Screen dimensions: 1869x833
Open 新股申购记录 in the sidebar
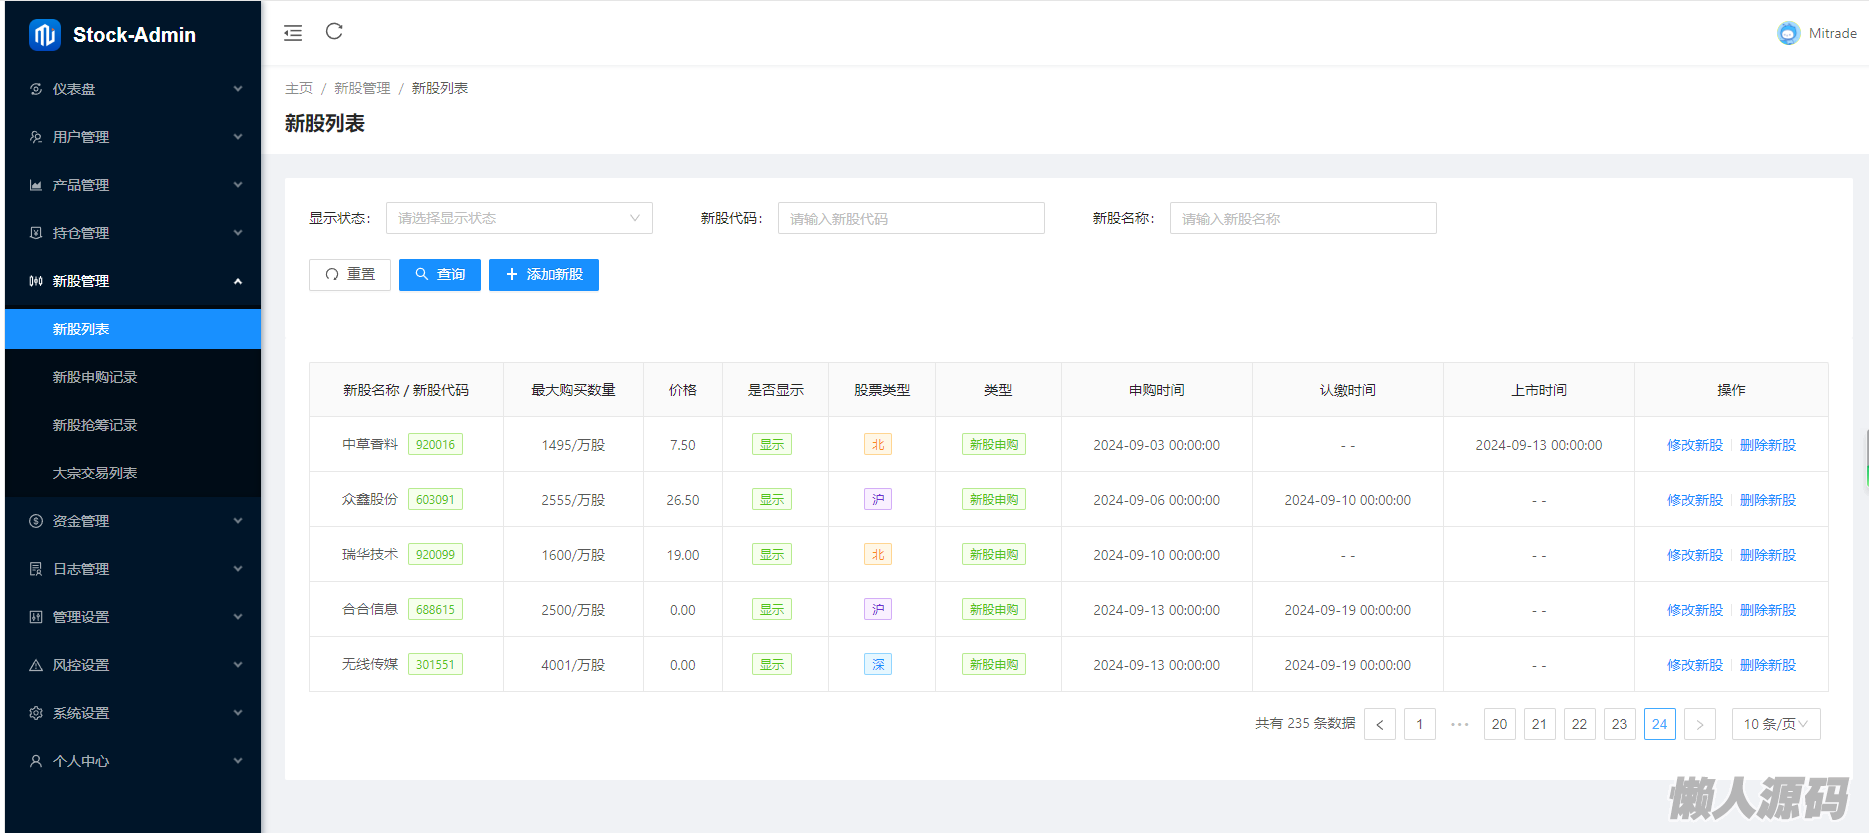(95, 377)
